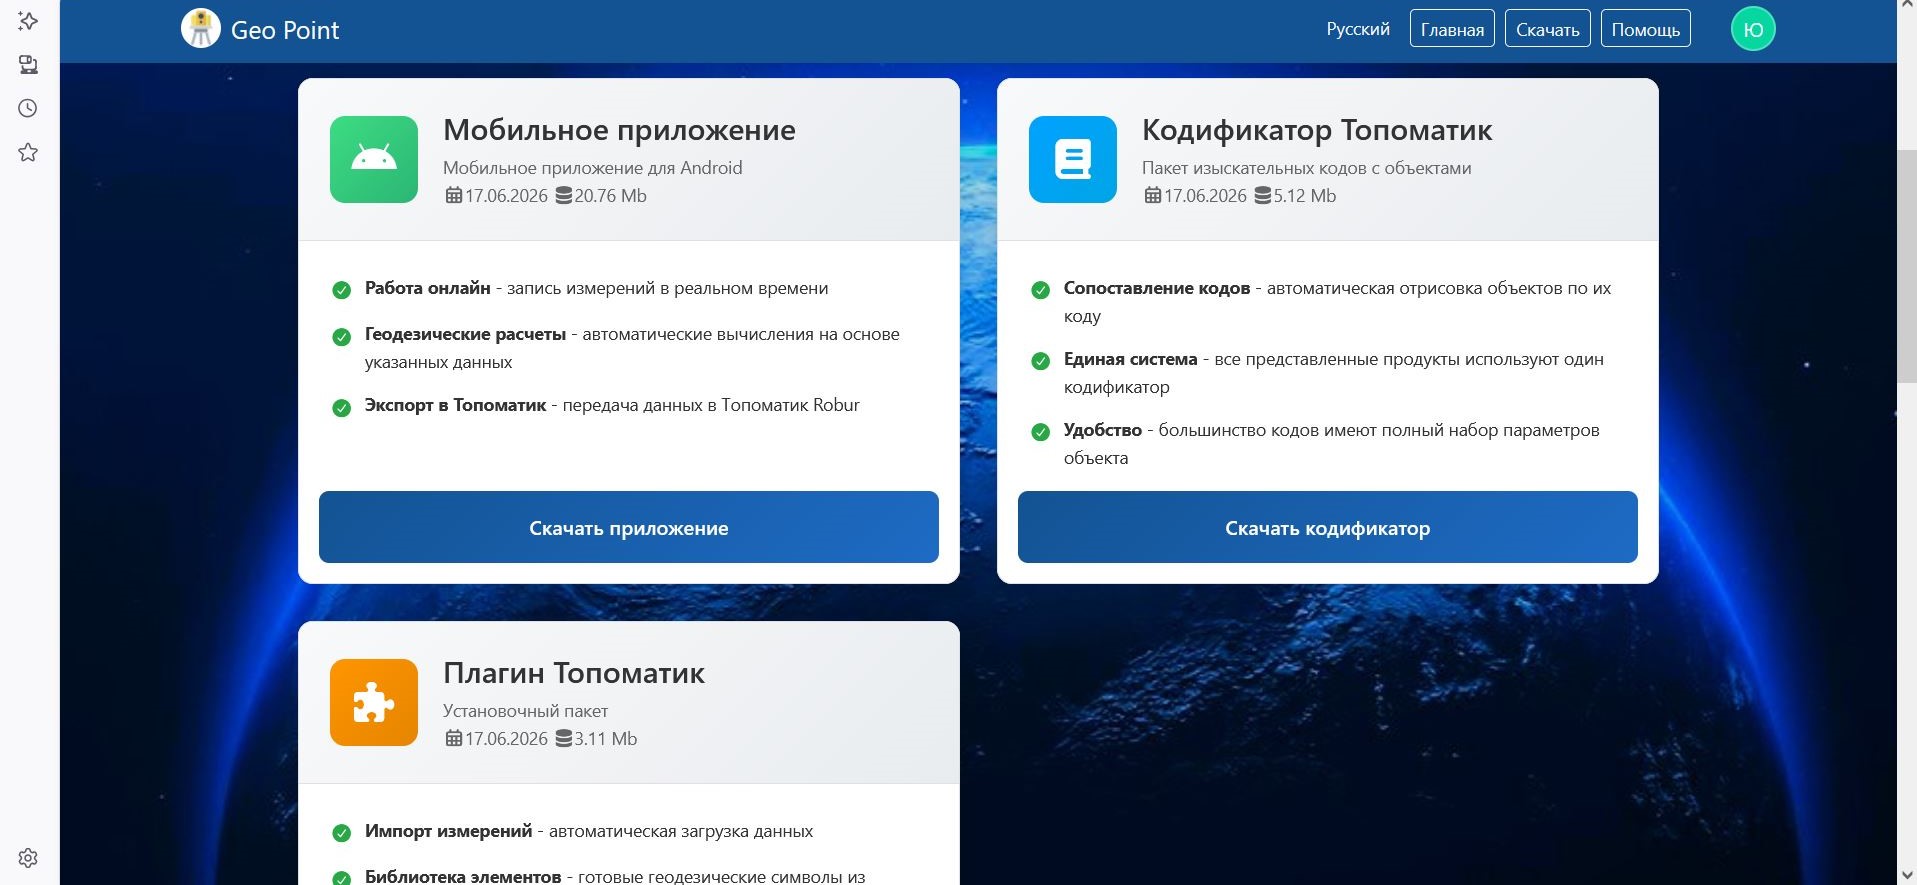The image size is (1917, 885).
Task: Click the text Мобильное приложение для Android
Action: [593, 168]
